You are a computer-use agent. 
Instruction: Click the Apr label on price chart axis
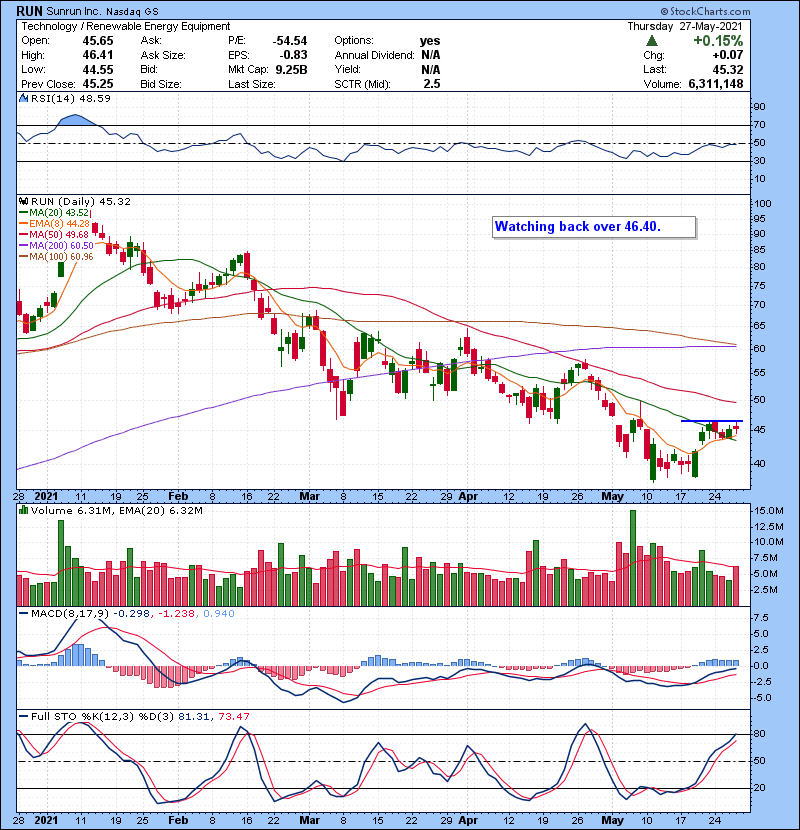(468, 496)
